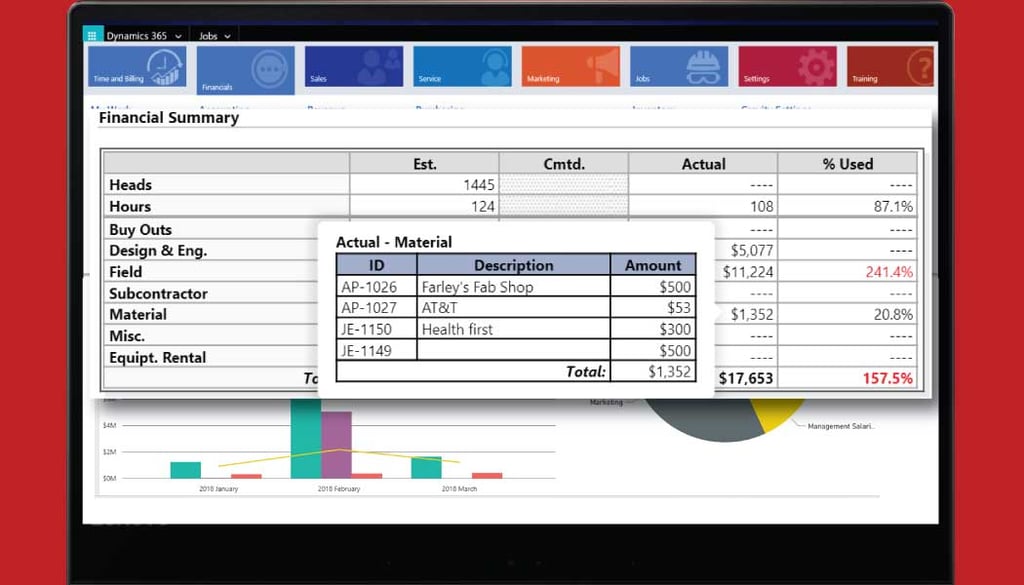This screenshot has height=585, width=1024.
Task: Click the $500 amount for JE-1149
Action: (x=675, y=351)
